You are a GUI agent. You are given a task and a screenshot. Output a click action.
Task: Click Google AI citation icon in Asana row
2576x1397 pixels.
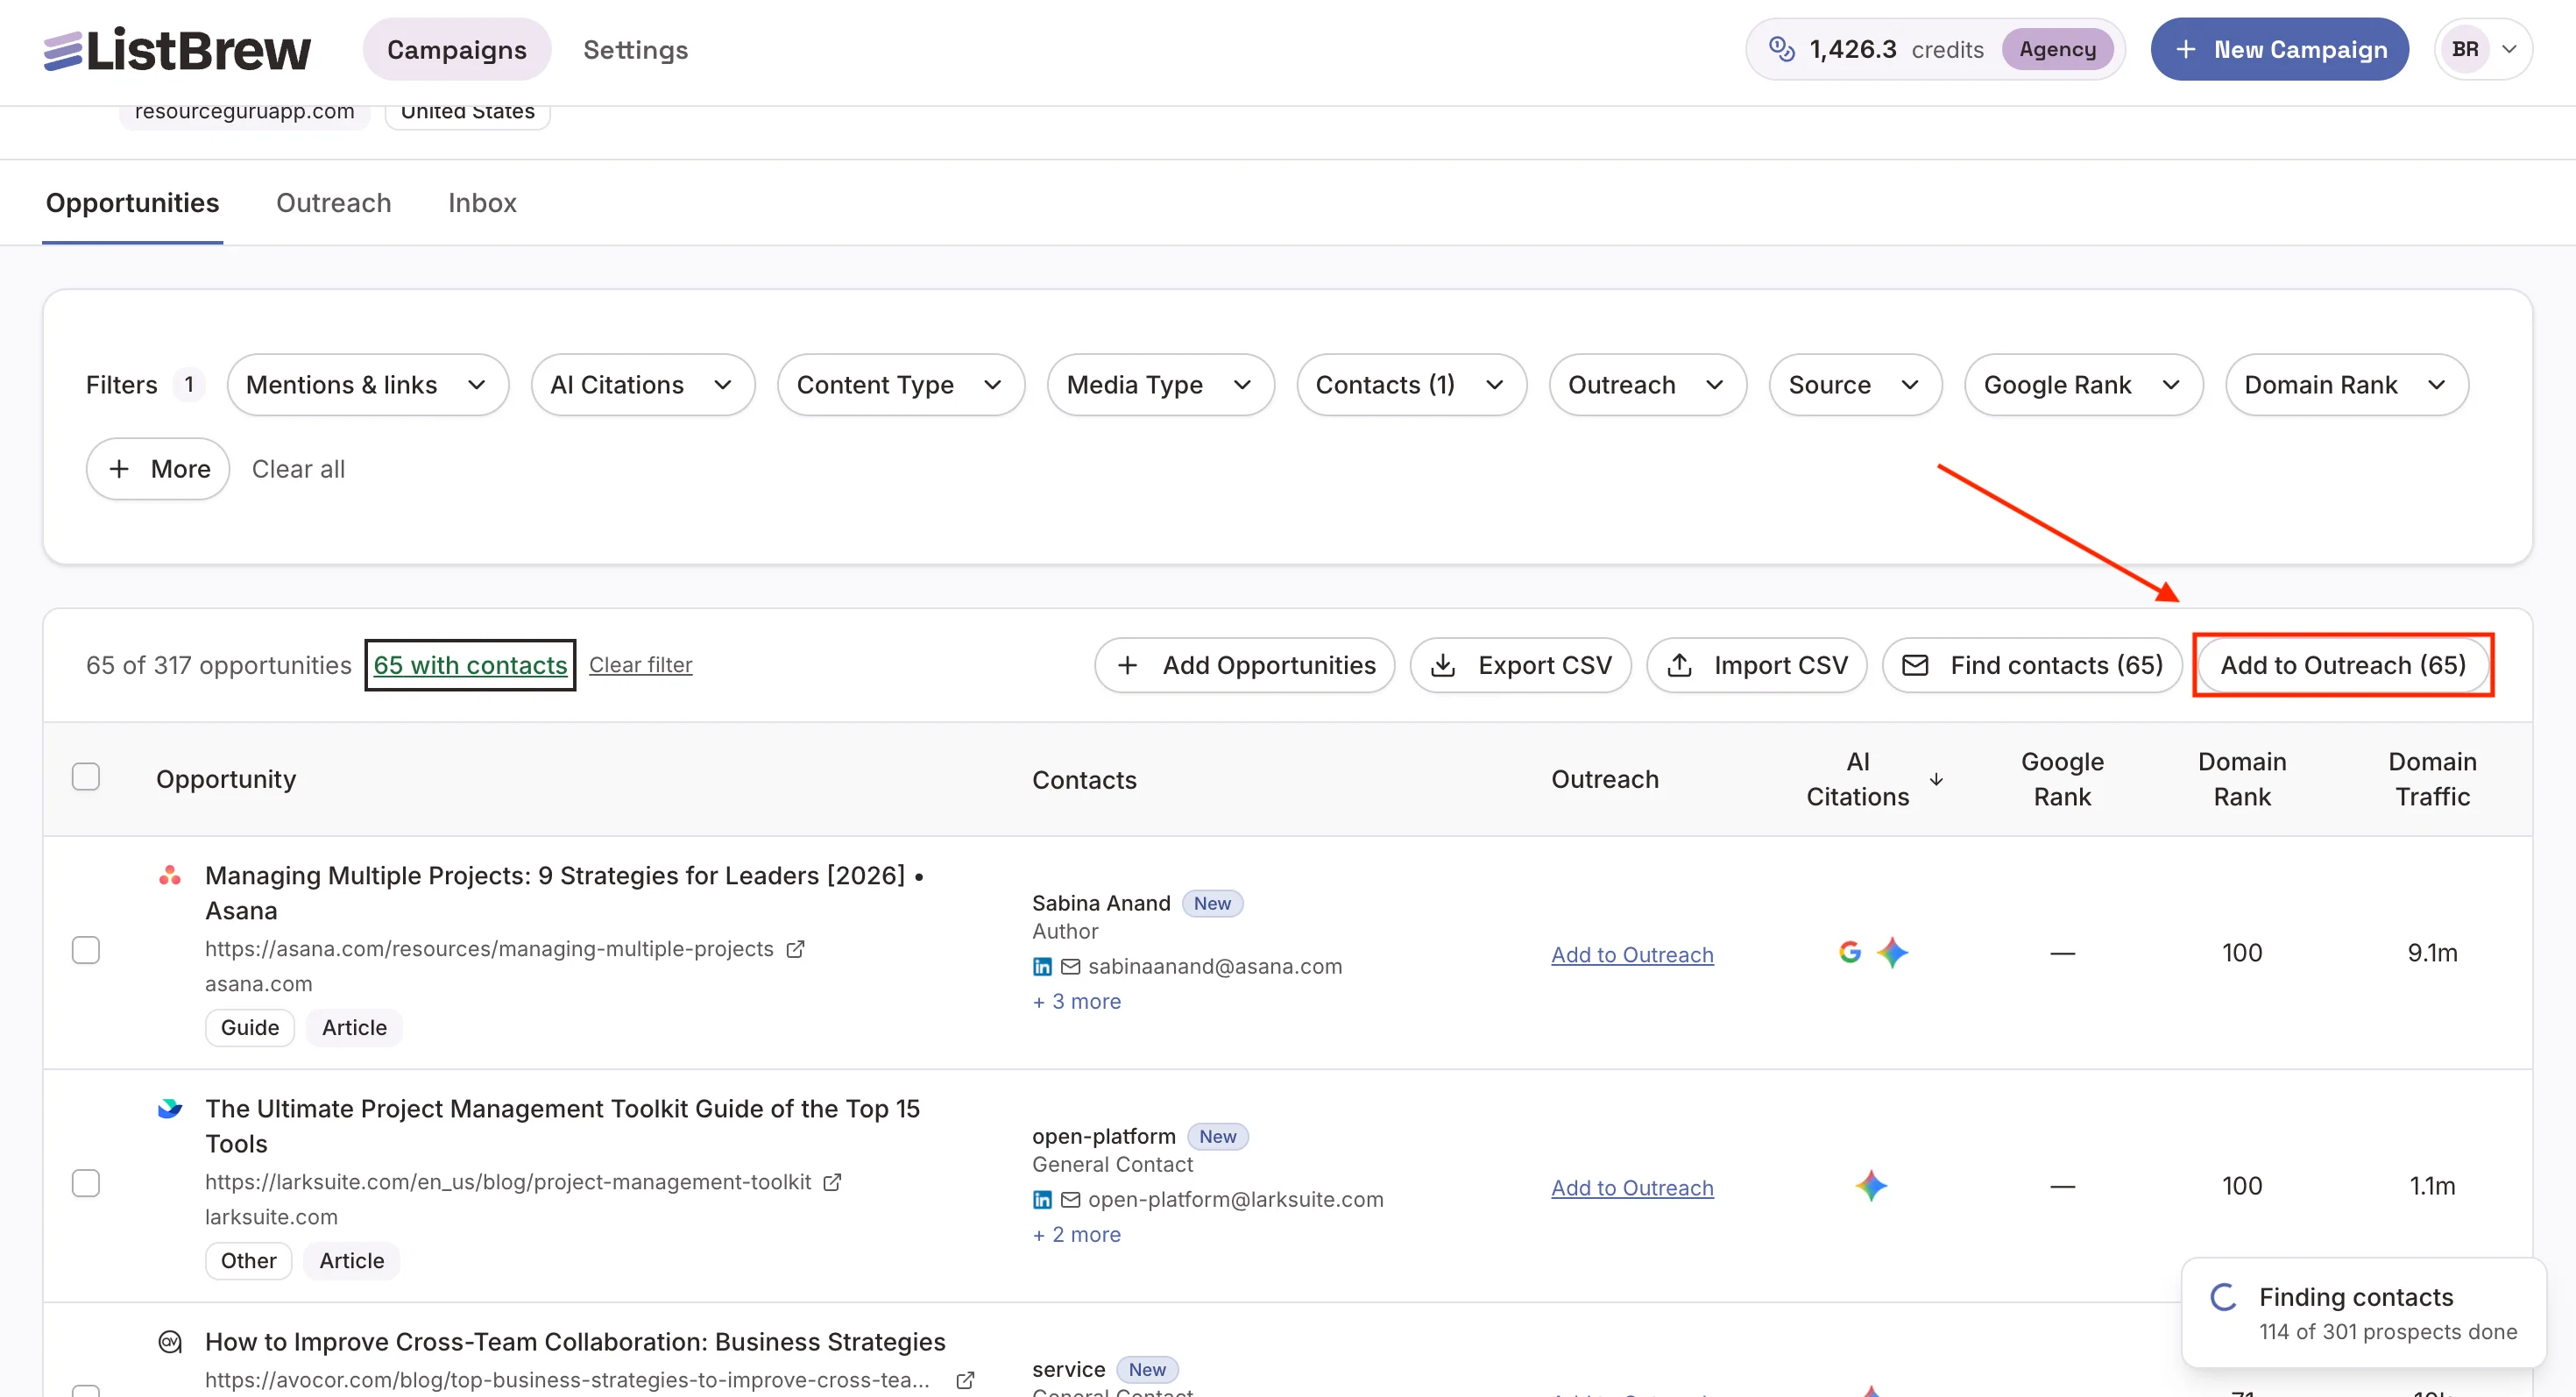1849,952
